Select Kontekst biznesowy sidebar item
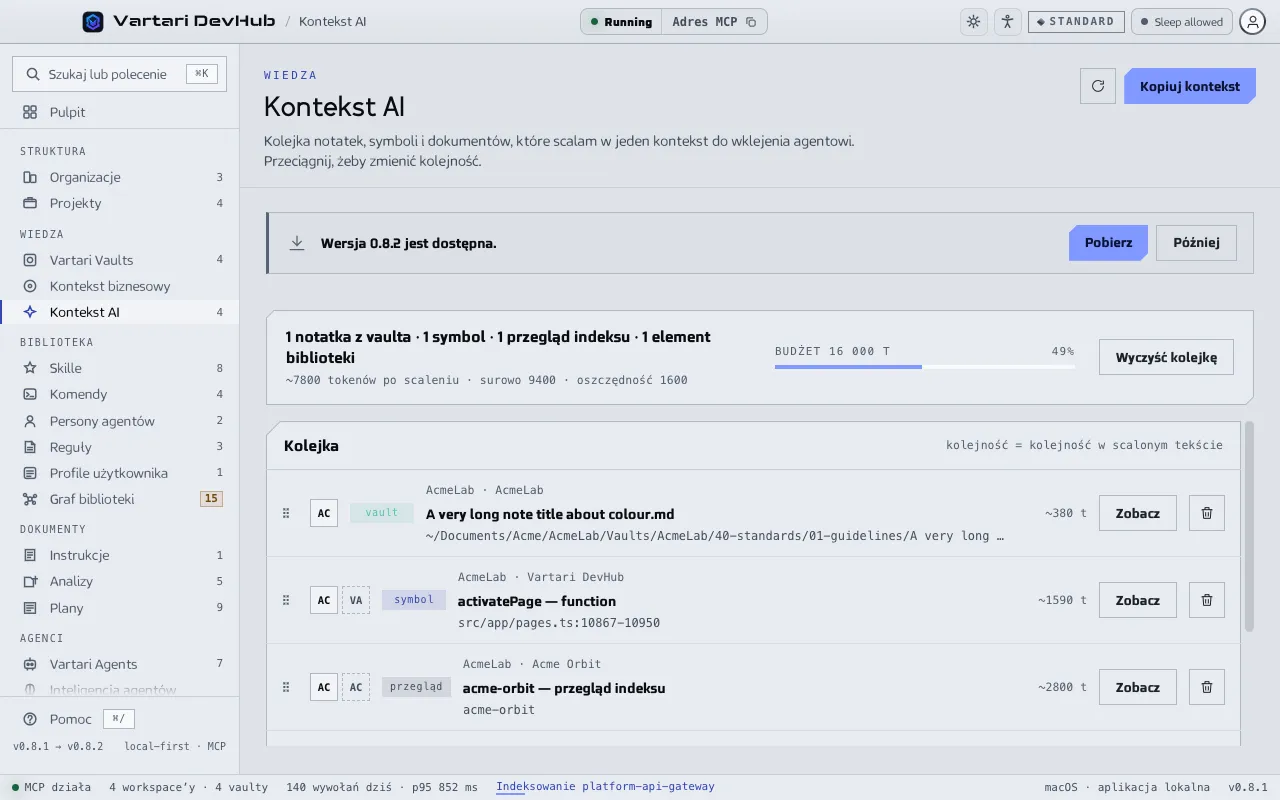This screenshot has width=1280, height=800. 120,286
